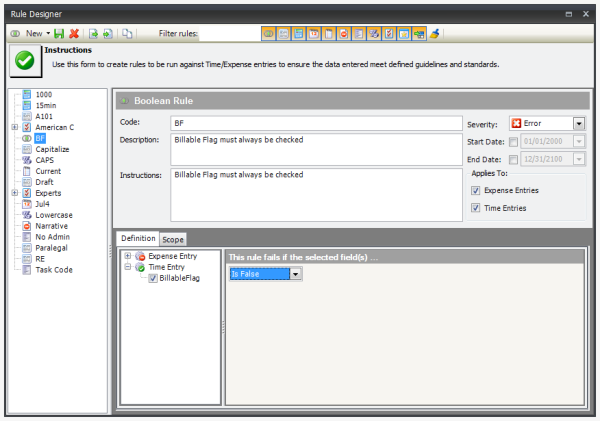Open the Severity dropdown
The image size is (600, 421).
(x=578, y=123)
